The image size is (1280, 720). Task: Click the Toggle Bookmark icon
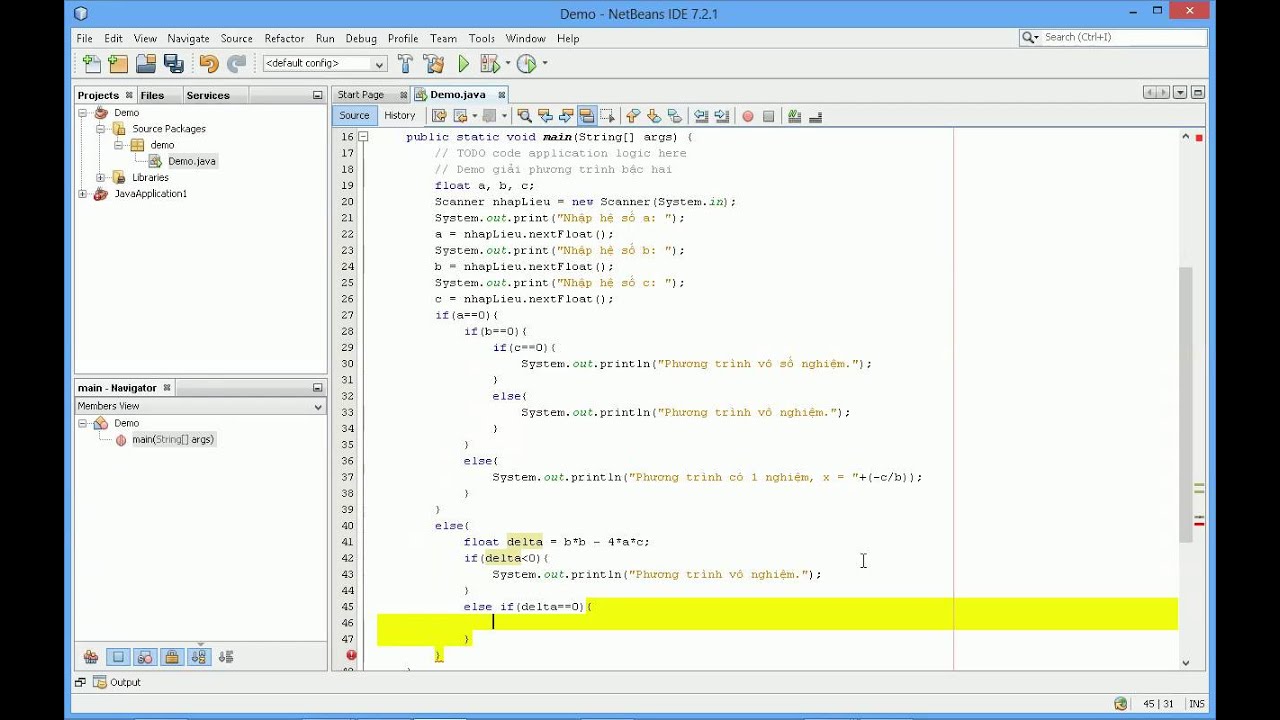(673, 116)
